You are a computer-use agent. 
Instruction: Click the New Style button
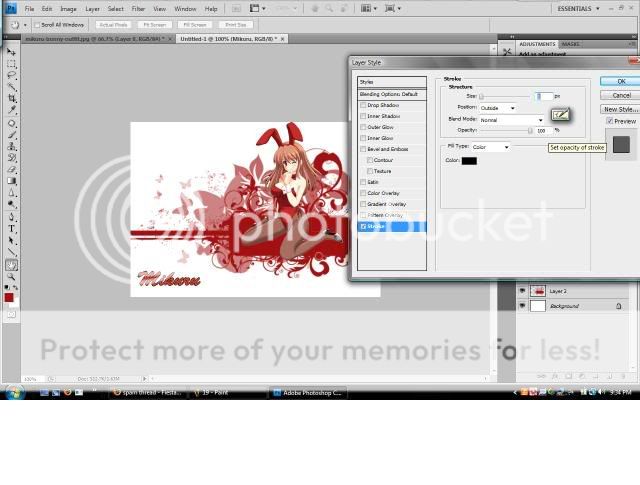coord(620,109)
